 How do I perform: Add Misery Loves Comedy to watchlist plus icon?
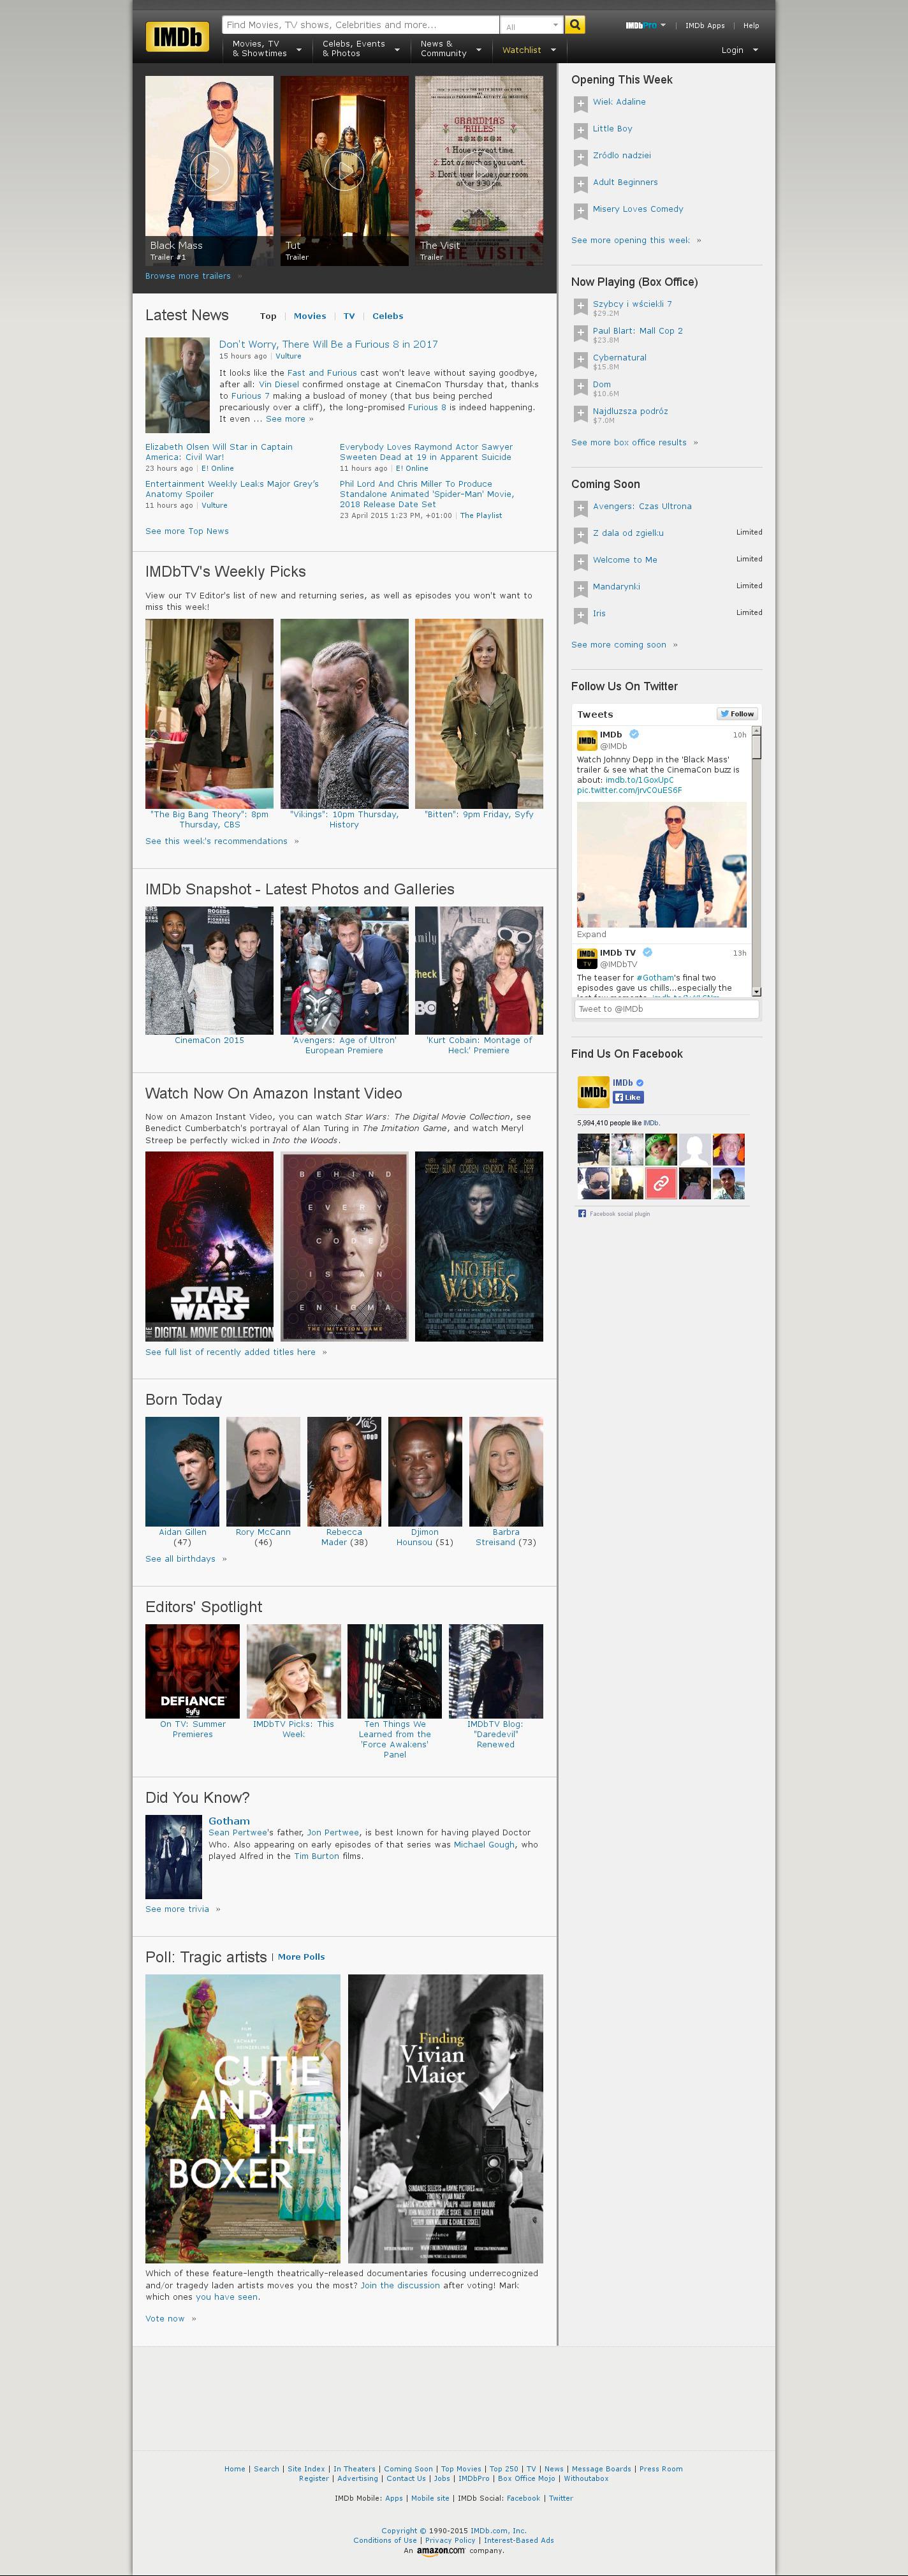[x=580, y=211]
